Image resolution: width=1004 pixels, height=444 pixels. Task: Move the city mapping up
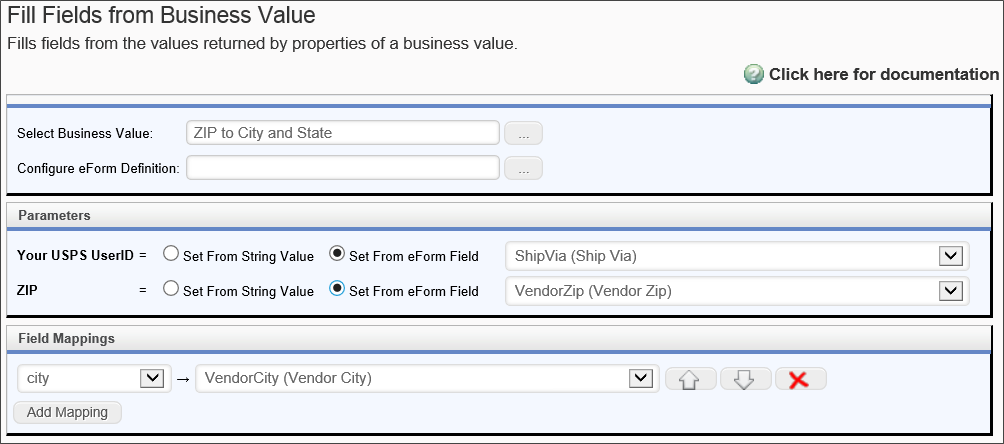(690, 379)
